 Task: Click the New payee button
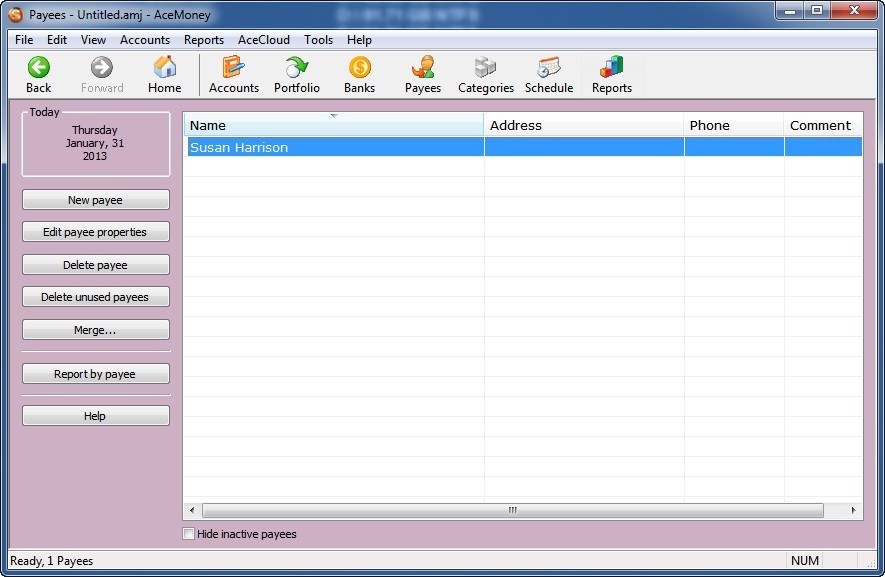95,199
